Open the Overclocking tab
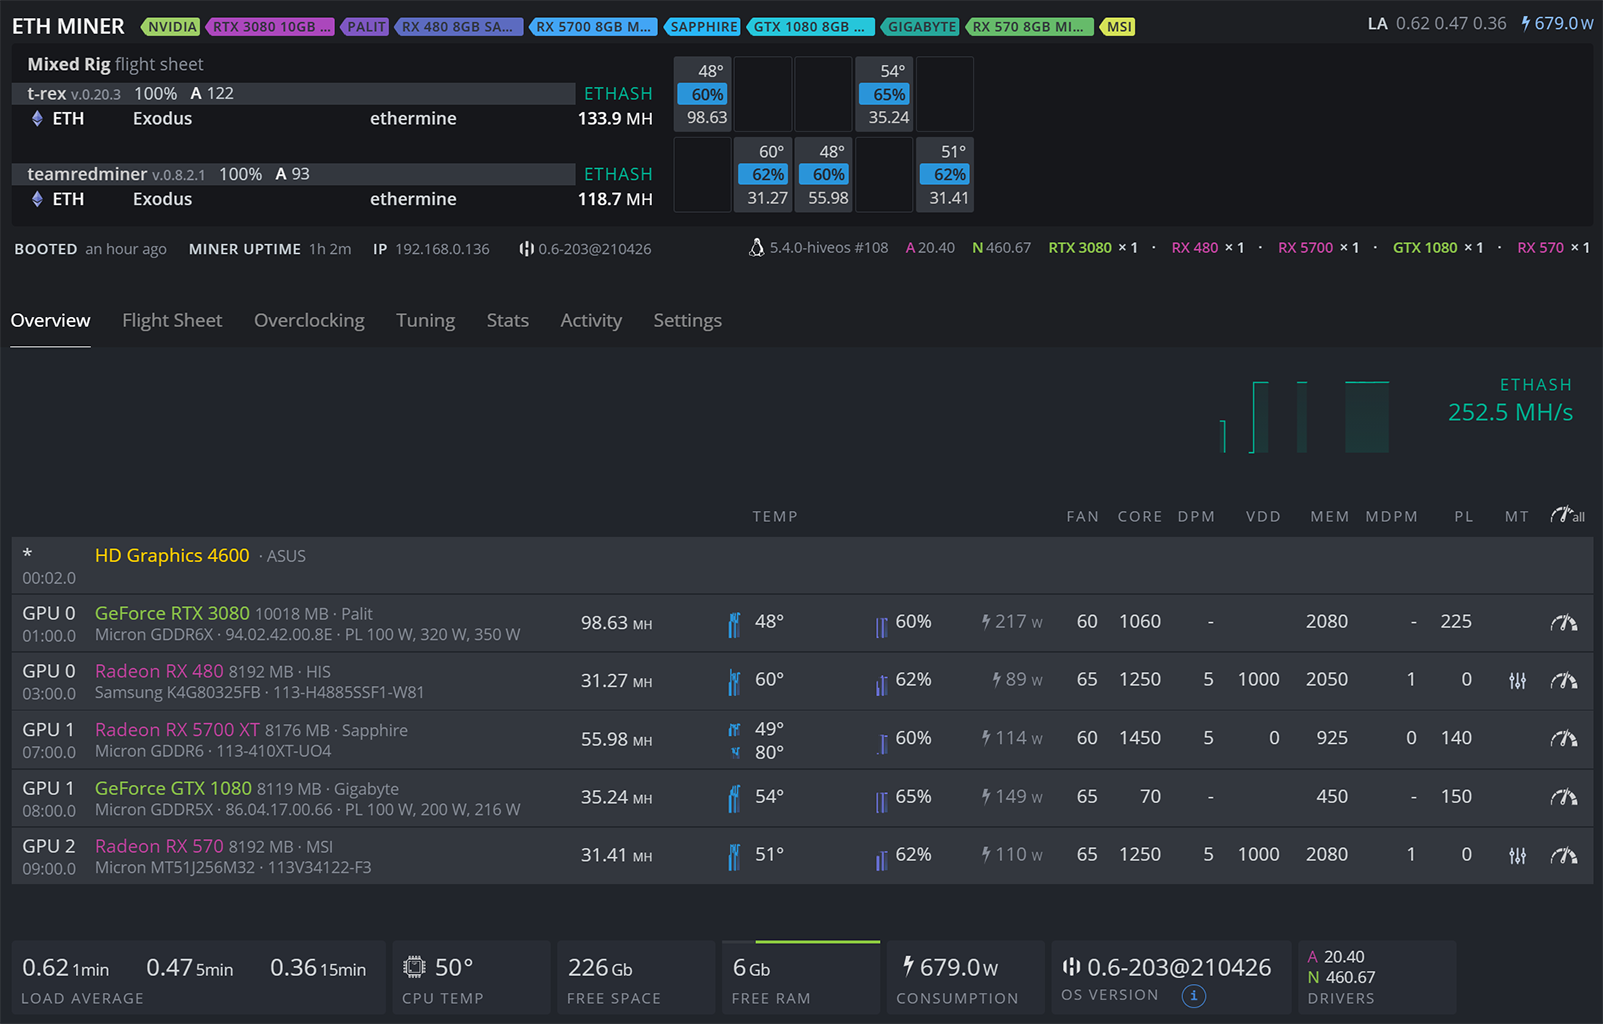 pos(309,320)
